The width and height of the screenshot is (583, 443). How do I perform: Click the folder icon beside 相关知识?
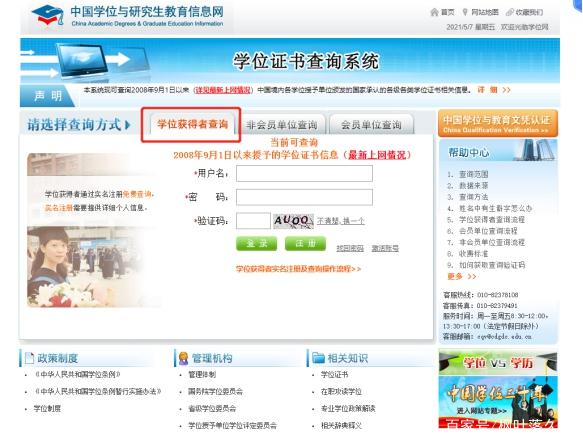click(x=319, y=358)
